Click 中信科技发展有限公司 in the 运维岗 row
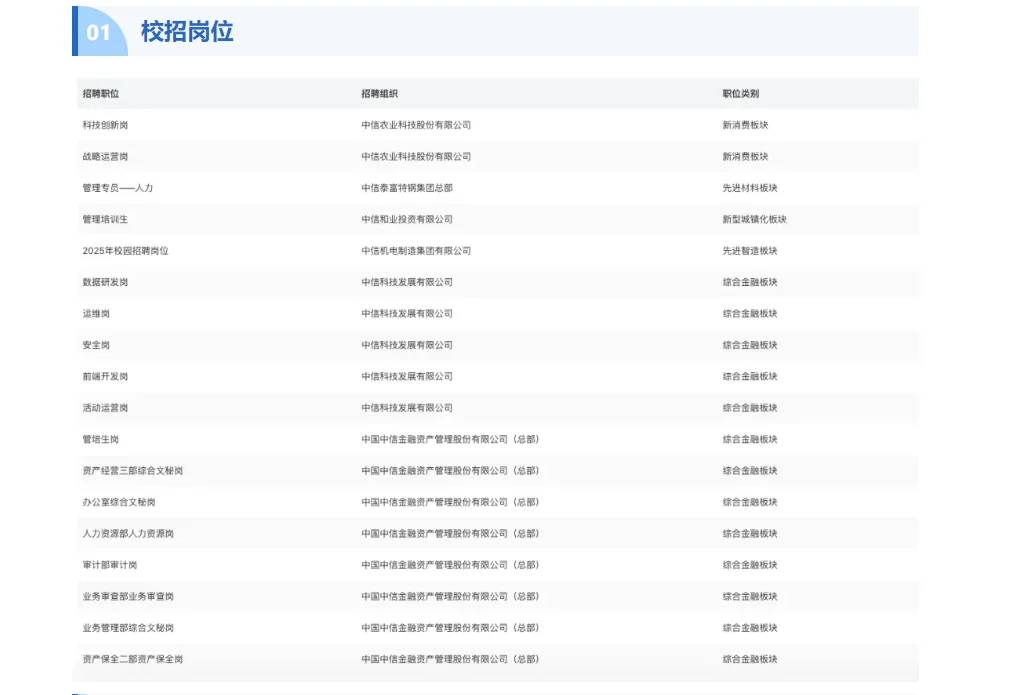The image size is (1011, 695). (x=407, y=313)
